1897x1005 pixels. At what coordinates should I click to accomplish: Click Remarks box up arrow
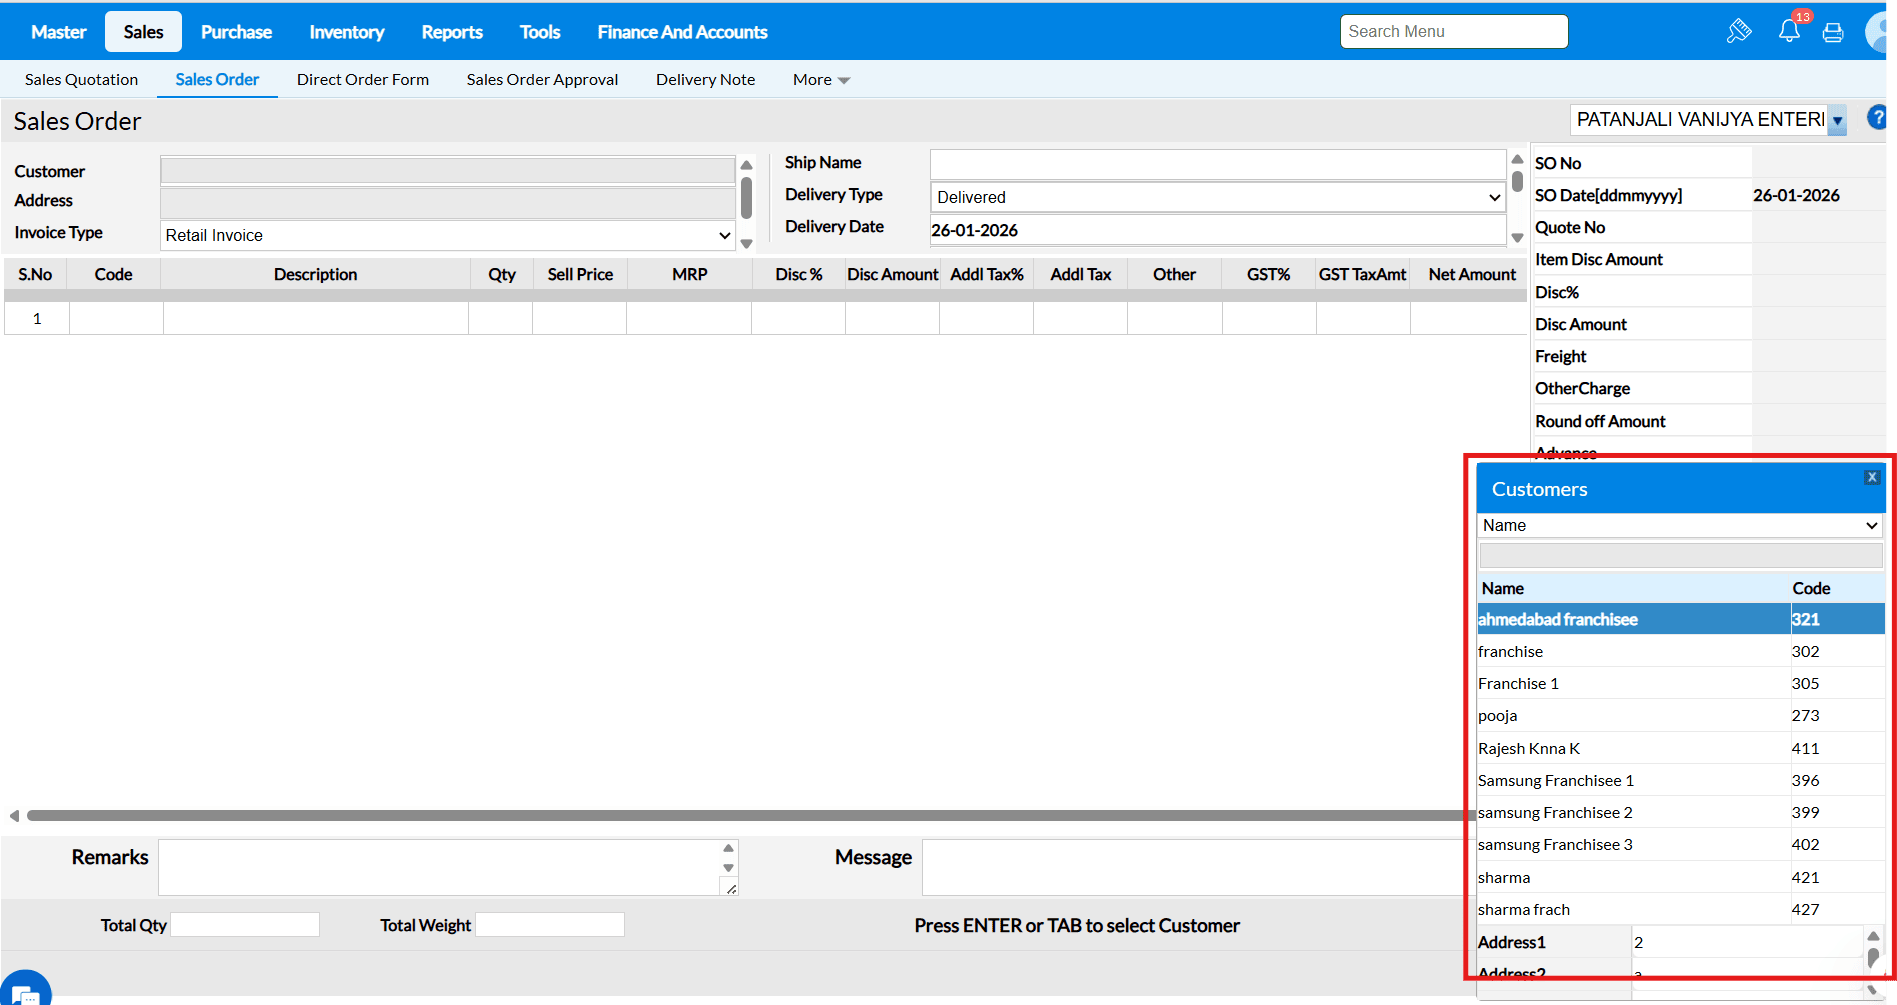pos(728,848)
